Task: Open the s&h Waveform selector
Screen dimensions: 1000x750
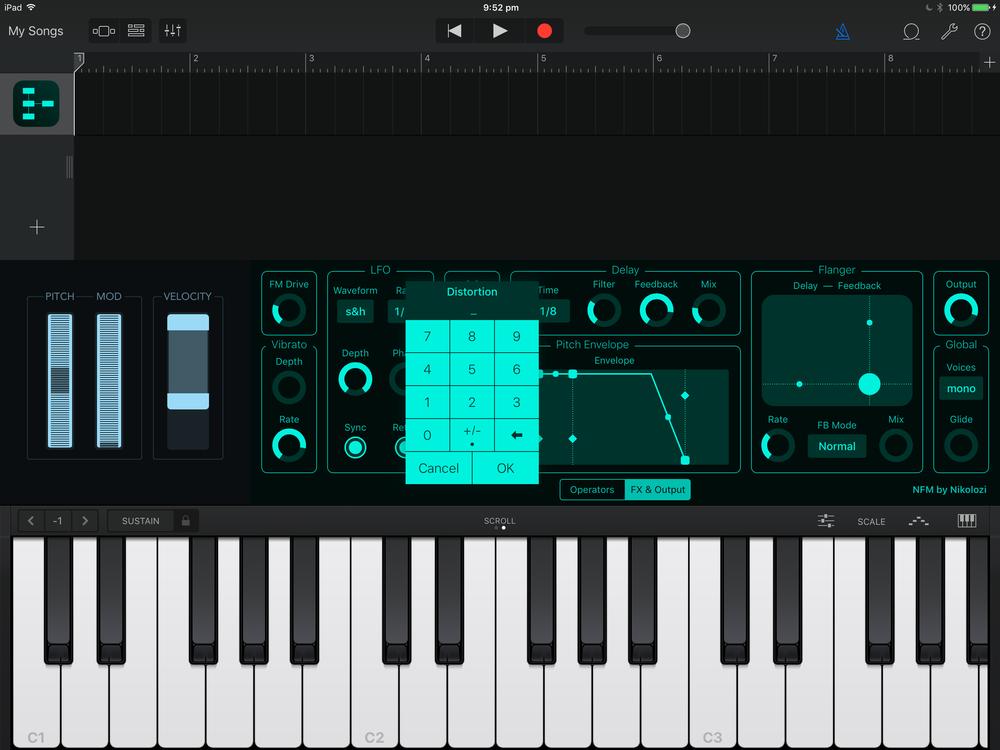Action: 355,312
